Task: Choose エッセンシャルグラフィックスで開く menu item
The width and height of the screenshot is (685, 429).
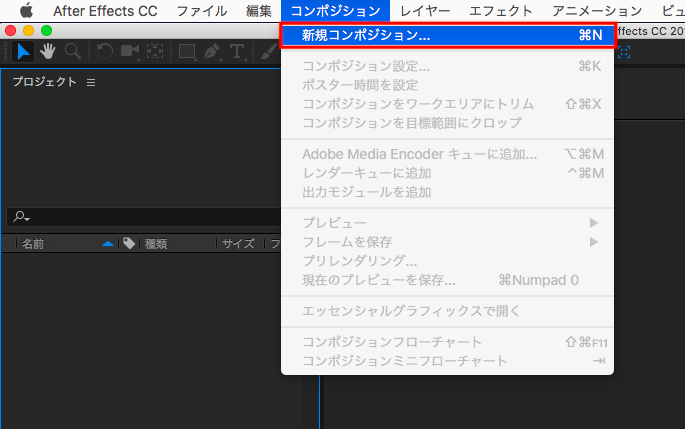Action: pos(447,311)
